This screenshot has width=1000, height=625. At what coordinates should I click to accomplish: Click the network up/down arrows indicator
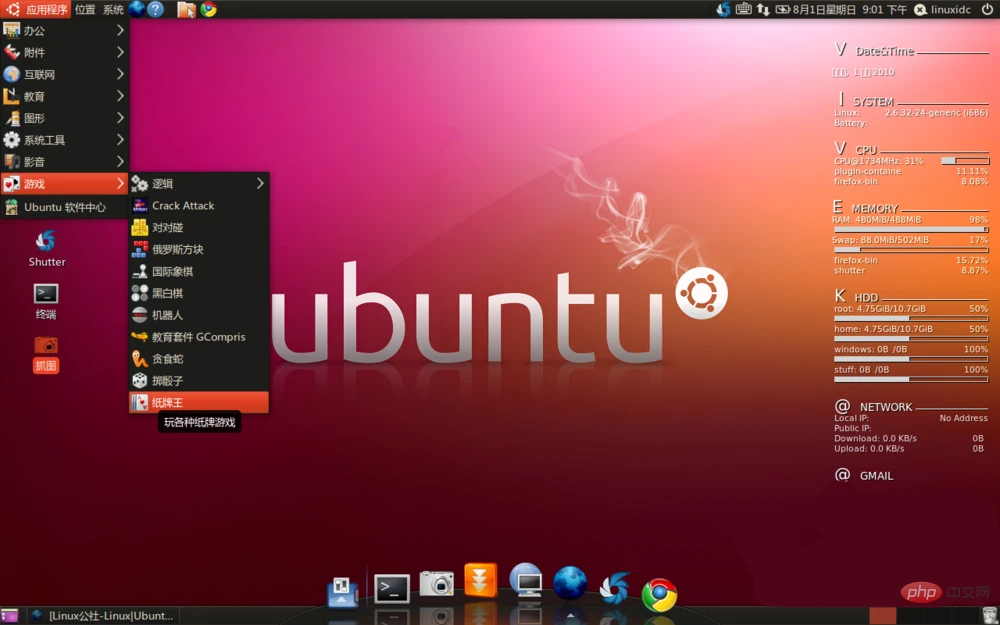coord(763,9)
